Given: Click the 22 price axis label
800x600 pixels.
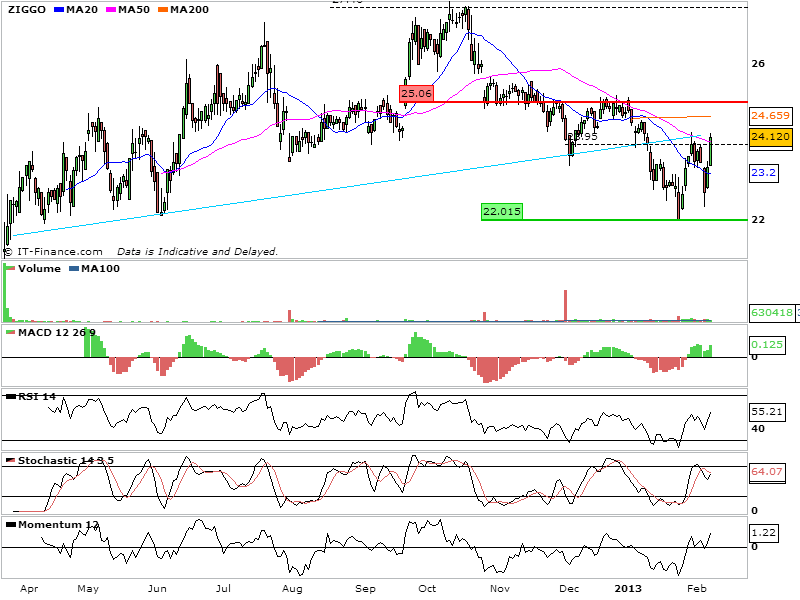Looking at the screenshot, I should point(758,220).
